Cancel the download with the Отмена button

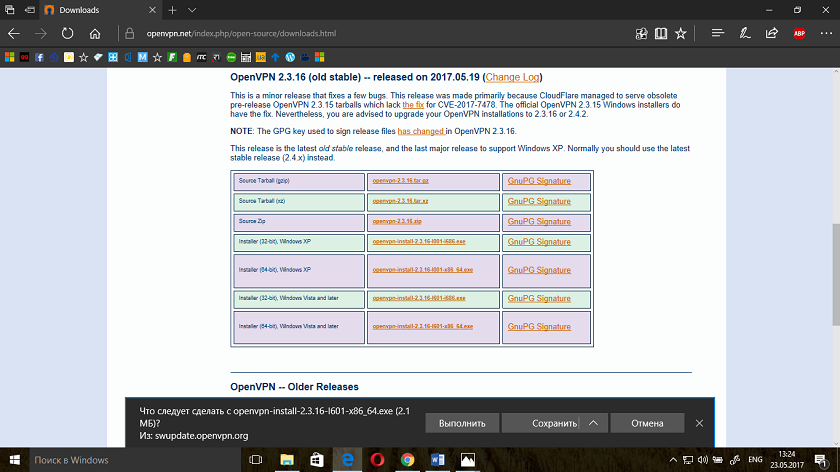pos(647,423)
